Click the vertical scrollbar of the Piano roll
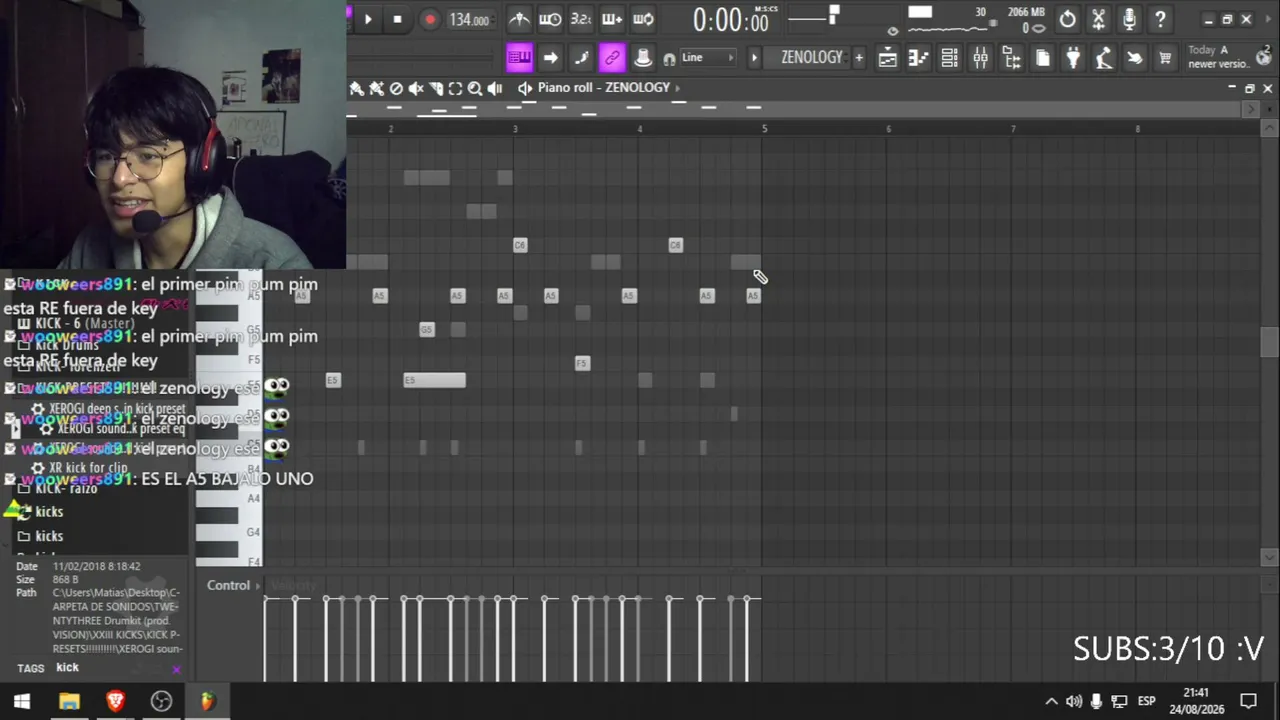The image size is (1280, 720). [1269, 342]
